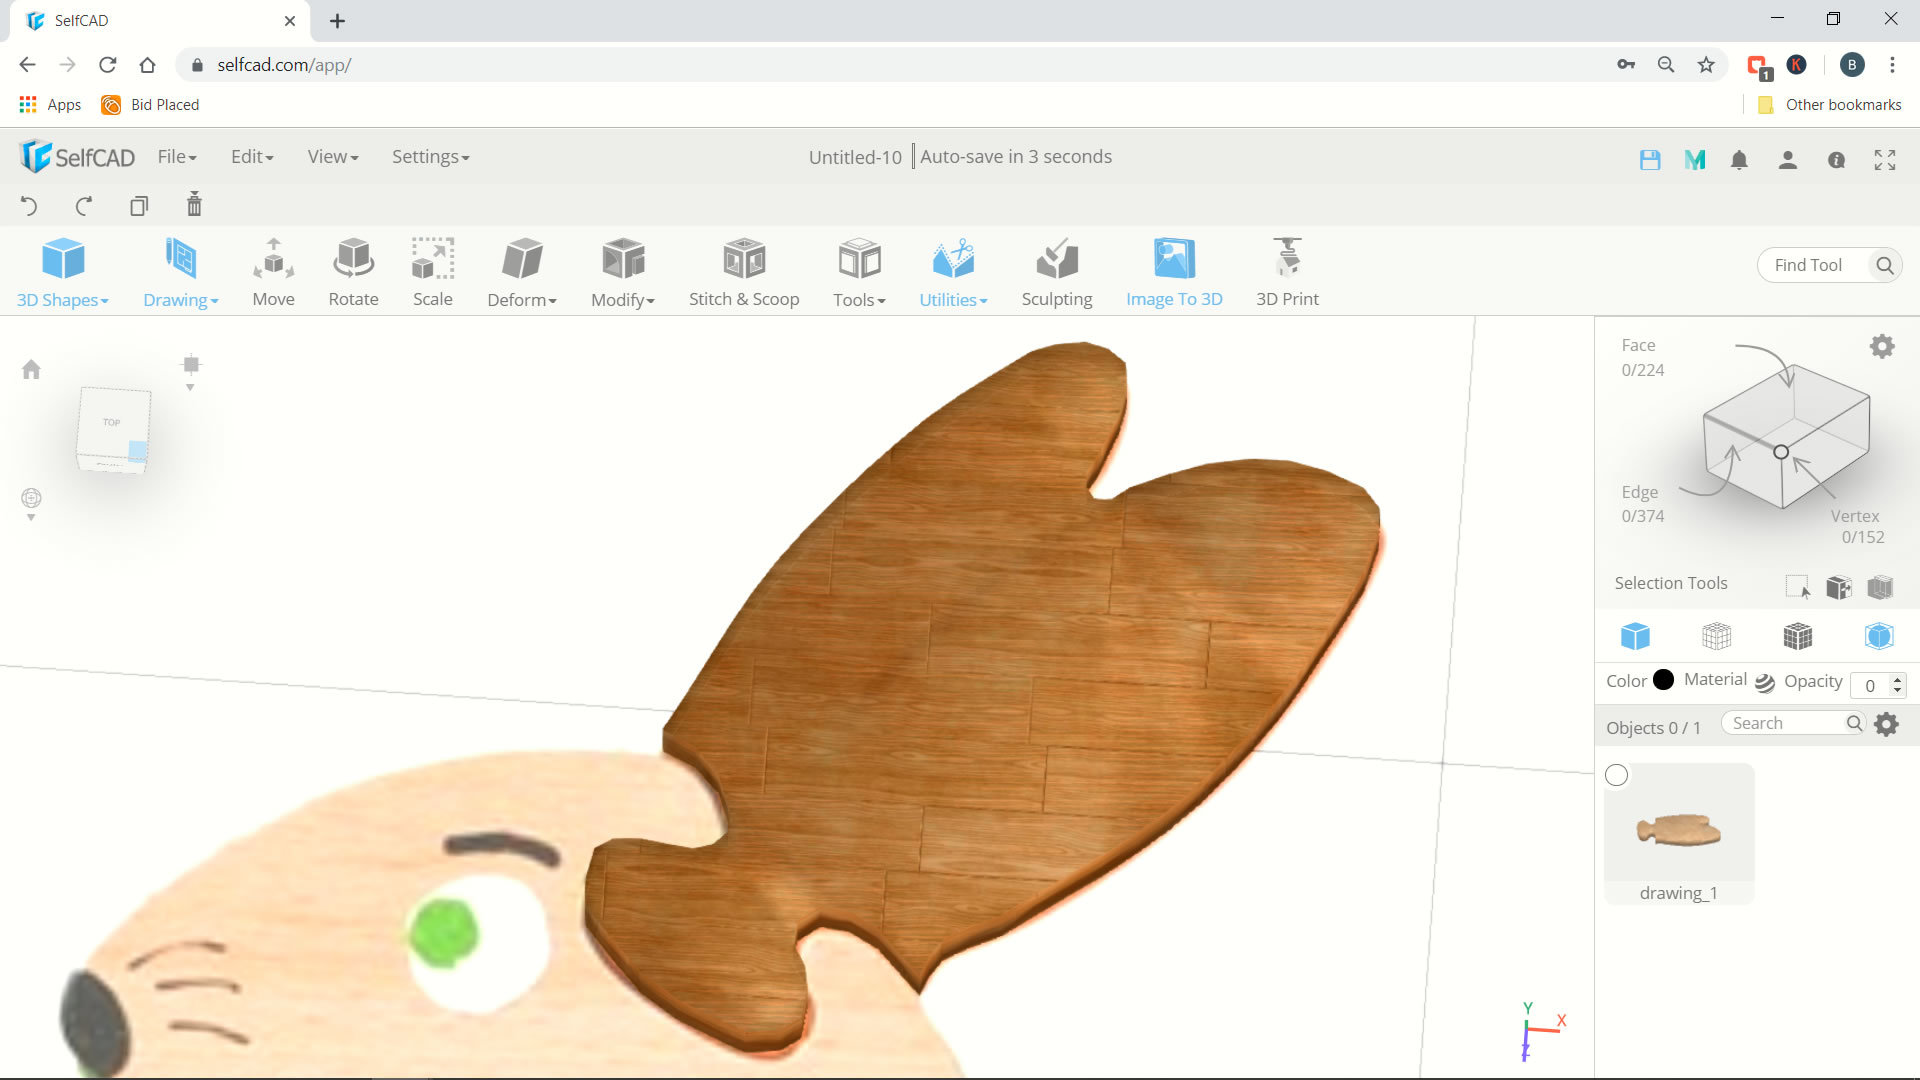Open the Other bookmarks folder
1920x1080 pixels.
pyautogui.click(x=1830, y=105)
